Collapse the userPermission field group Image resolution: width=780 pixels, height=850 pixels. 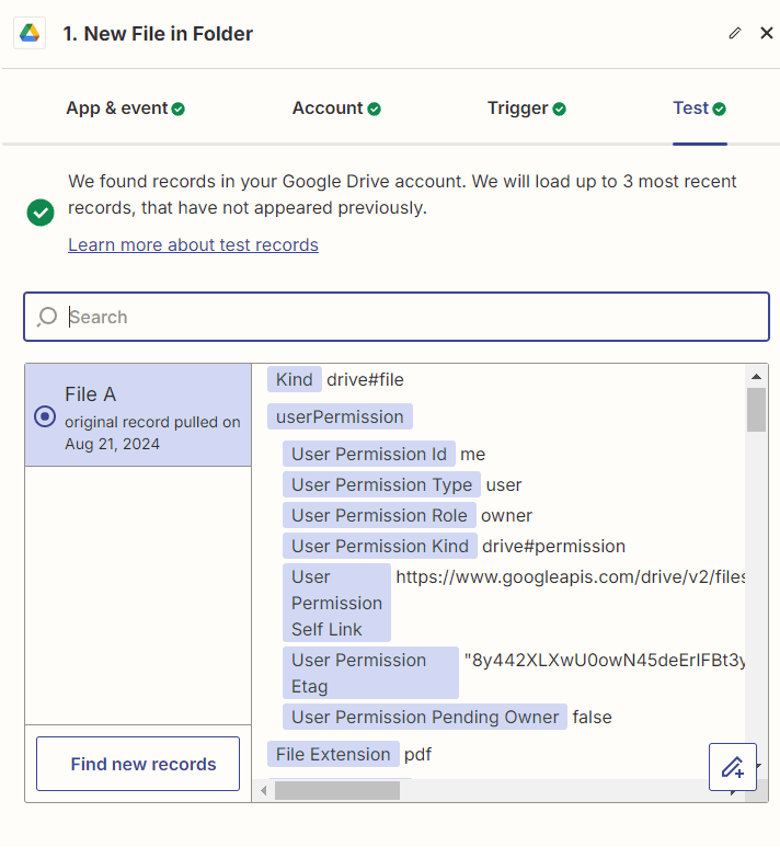click(340, 416)
